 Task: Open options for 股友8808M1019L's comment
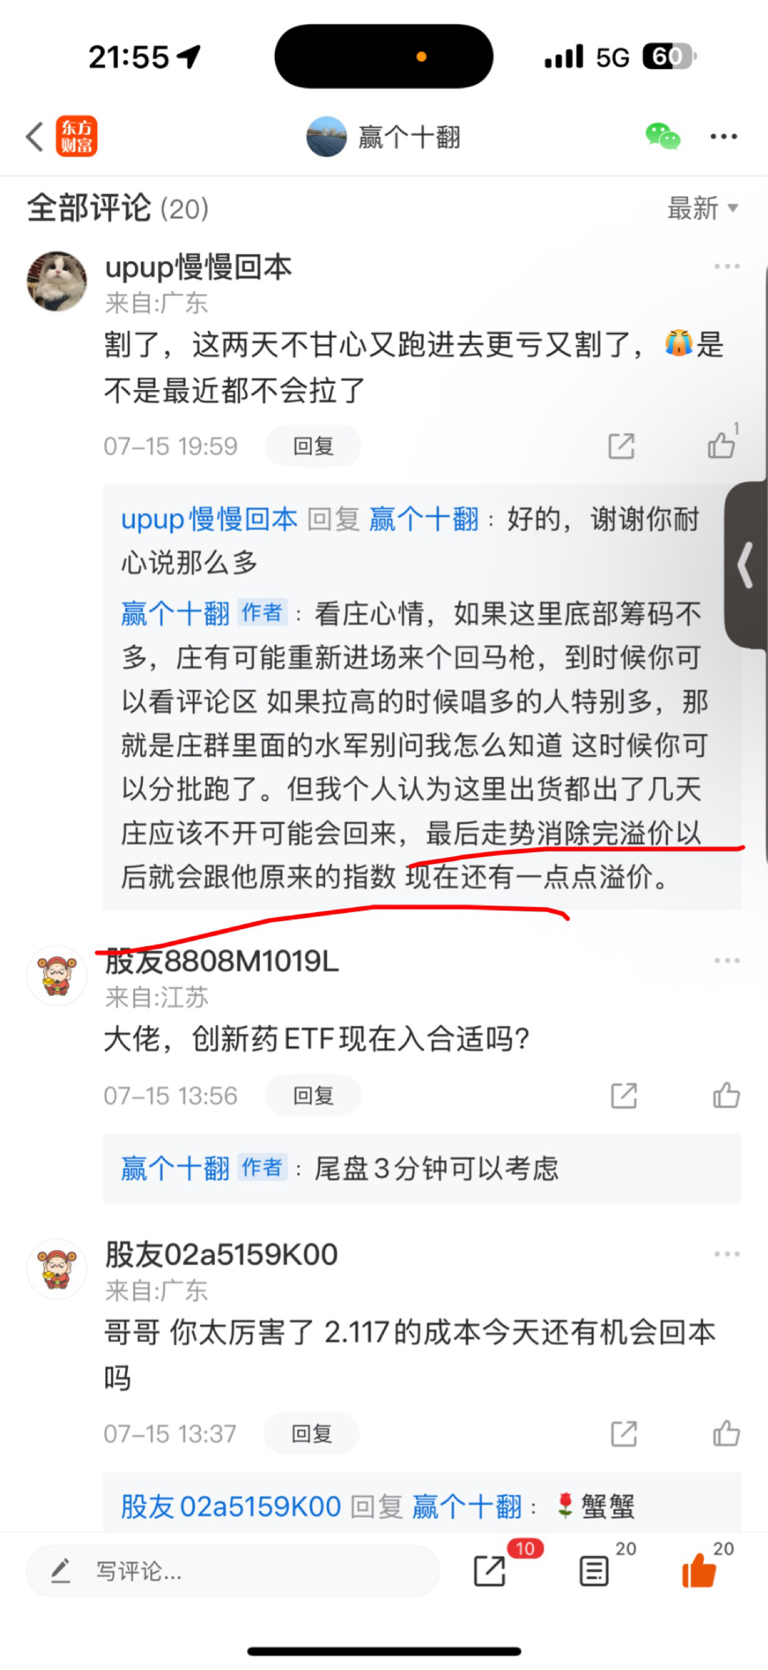(x=727, y=961)
